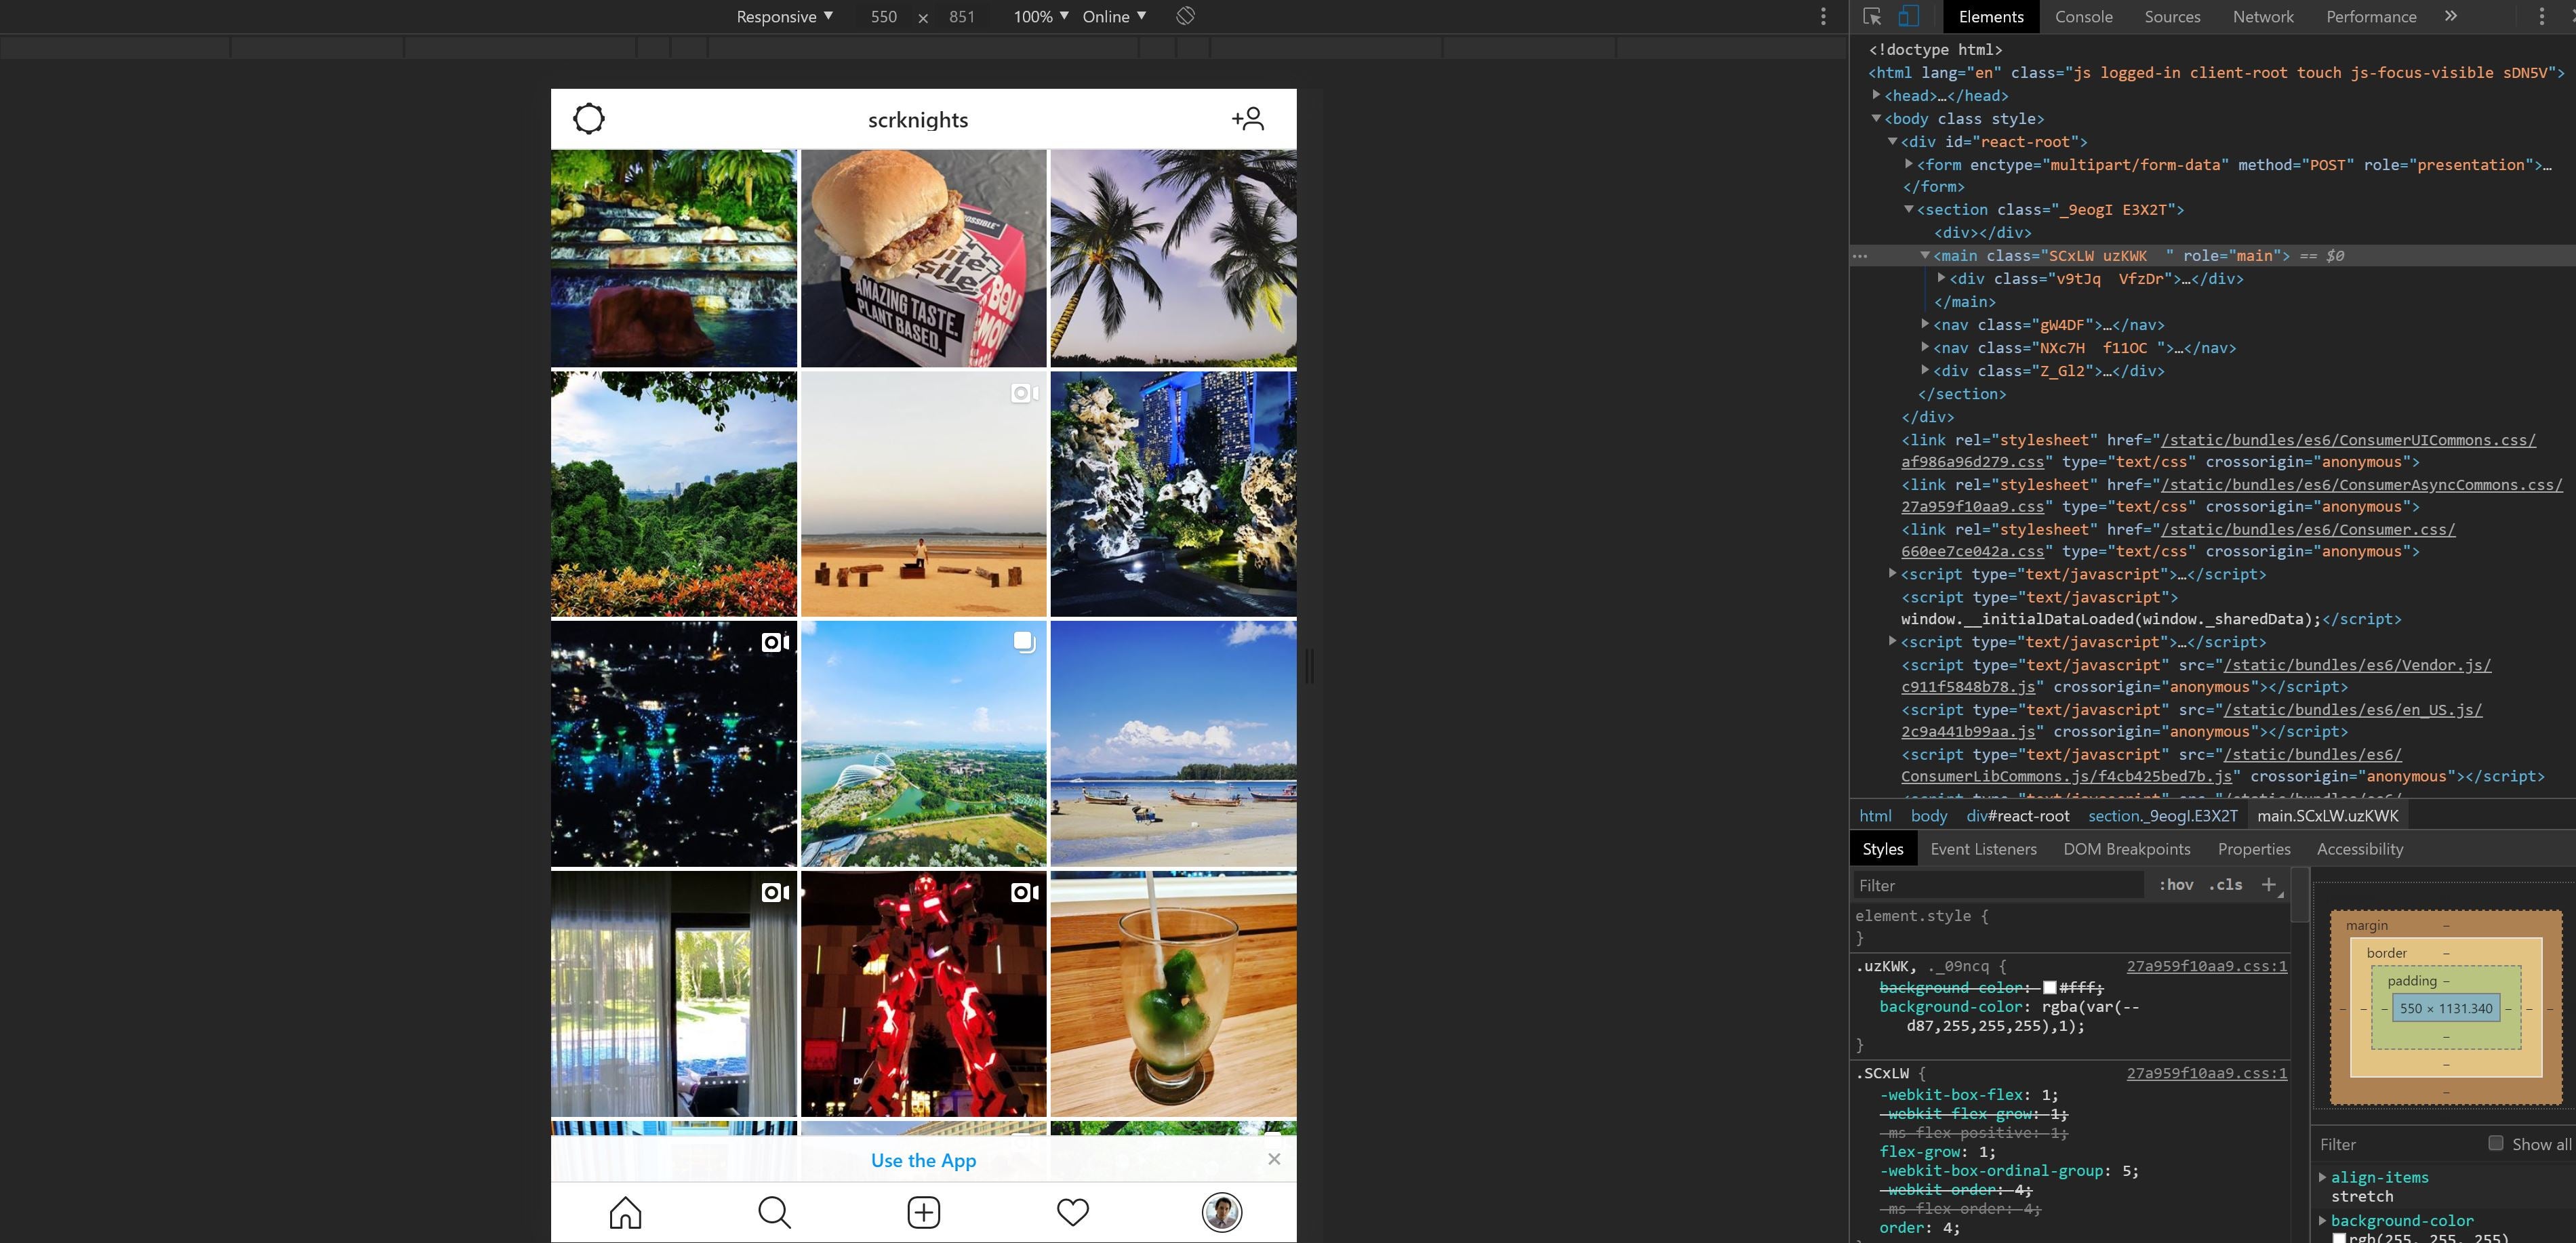Click the #fff background color swatch
The height and width of the screenshot is (1243, 2576).
click(x=2049, y=987)
